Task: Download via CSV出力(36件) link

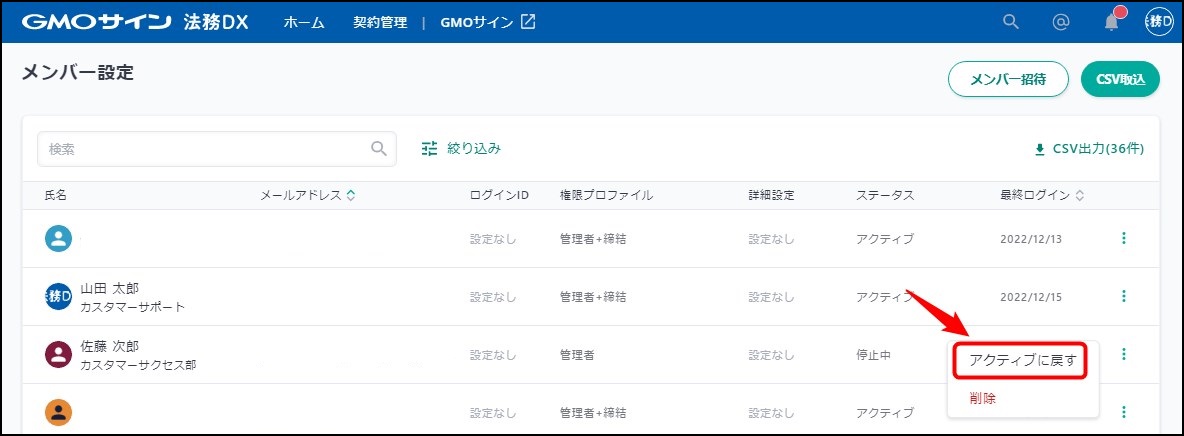Action: [1088, 148]
